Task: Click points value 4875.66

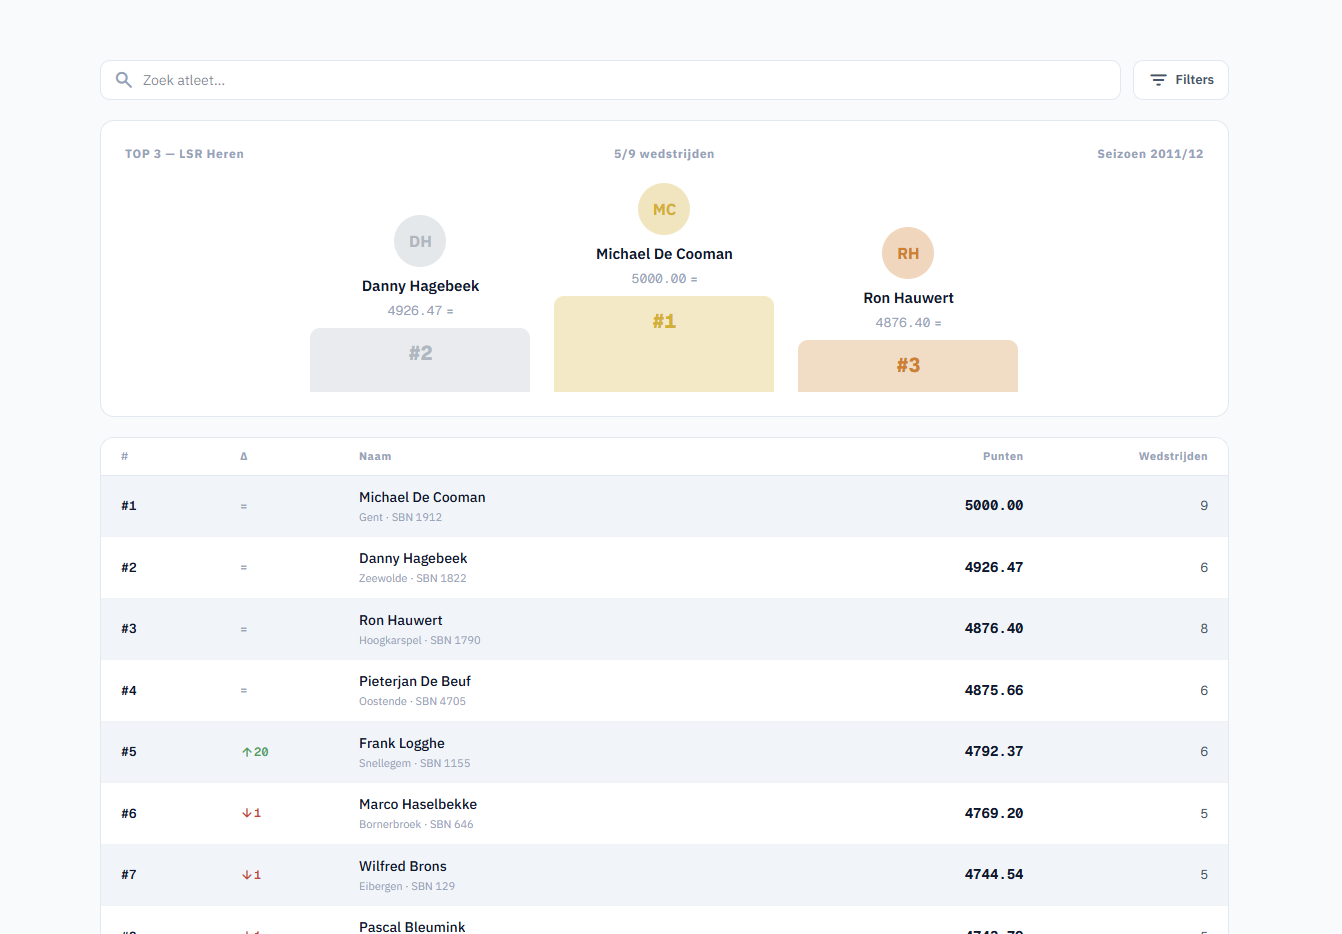Action: pyautogui.click(x=994, y=690)
